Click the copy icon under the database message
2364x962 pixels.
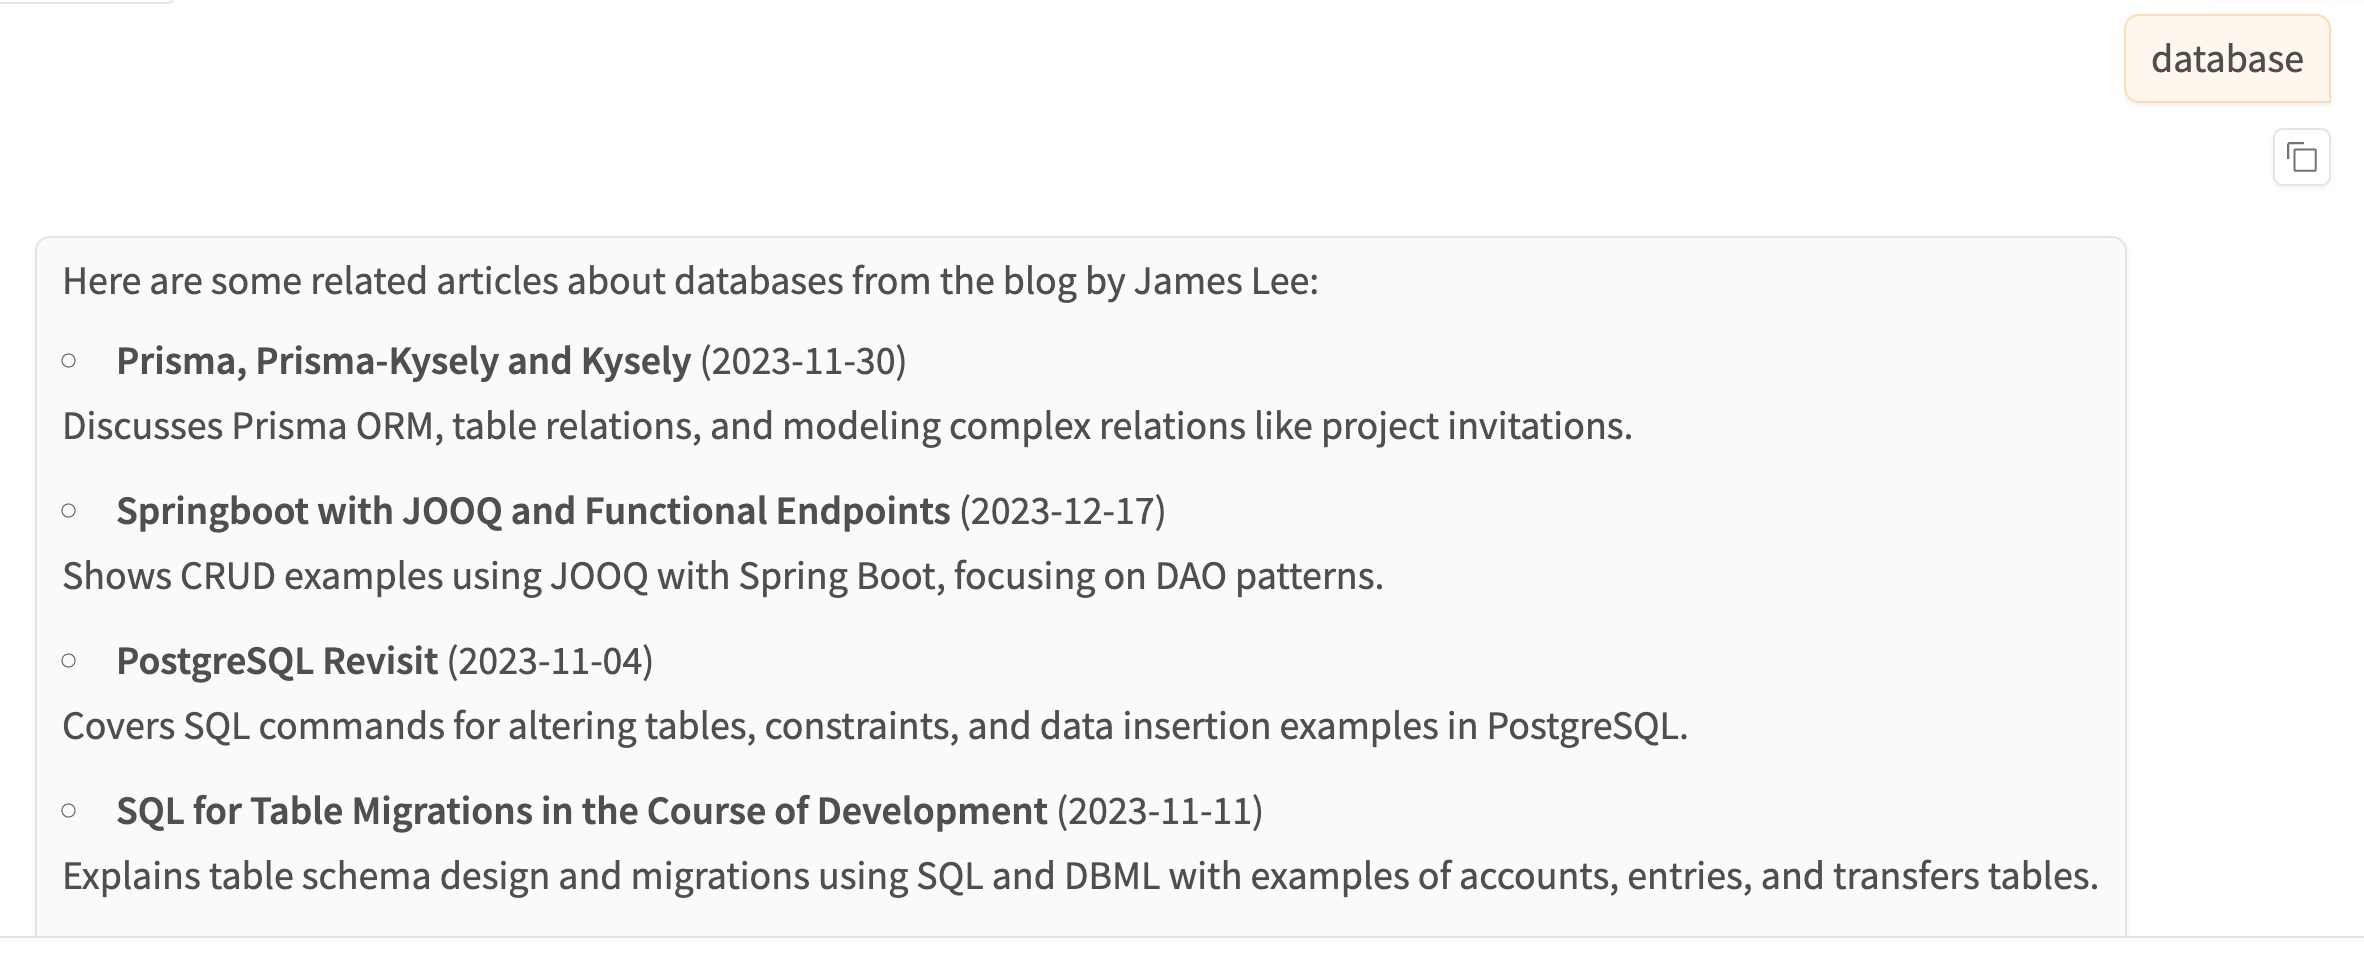(x=2301, y=158)
